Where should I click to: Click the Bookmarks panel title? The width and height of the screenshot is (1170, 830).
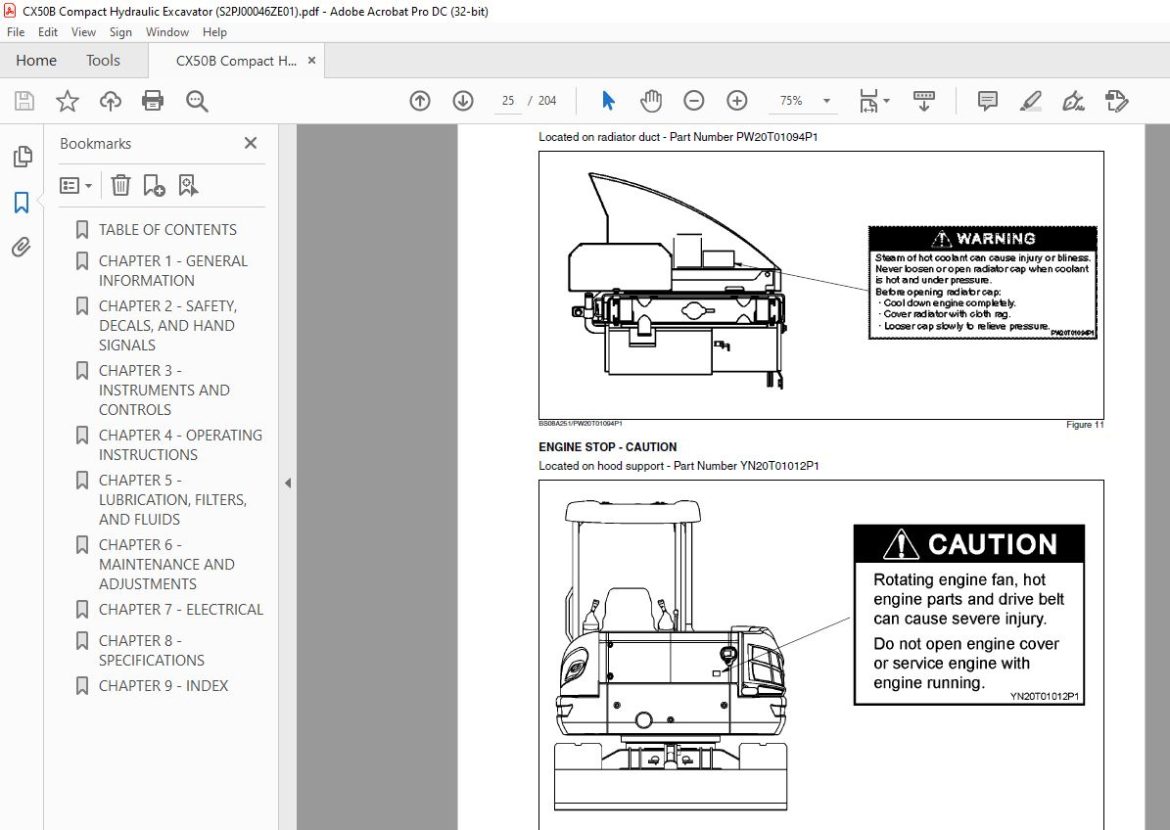click(96, 143)
